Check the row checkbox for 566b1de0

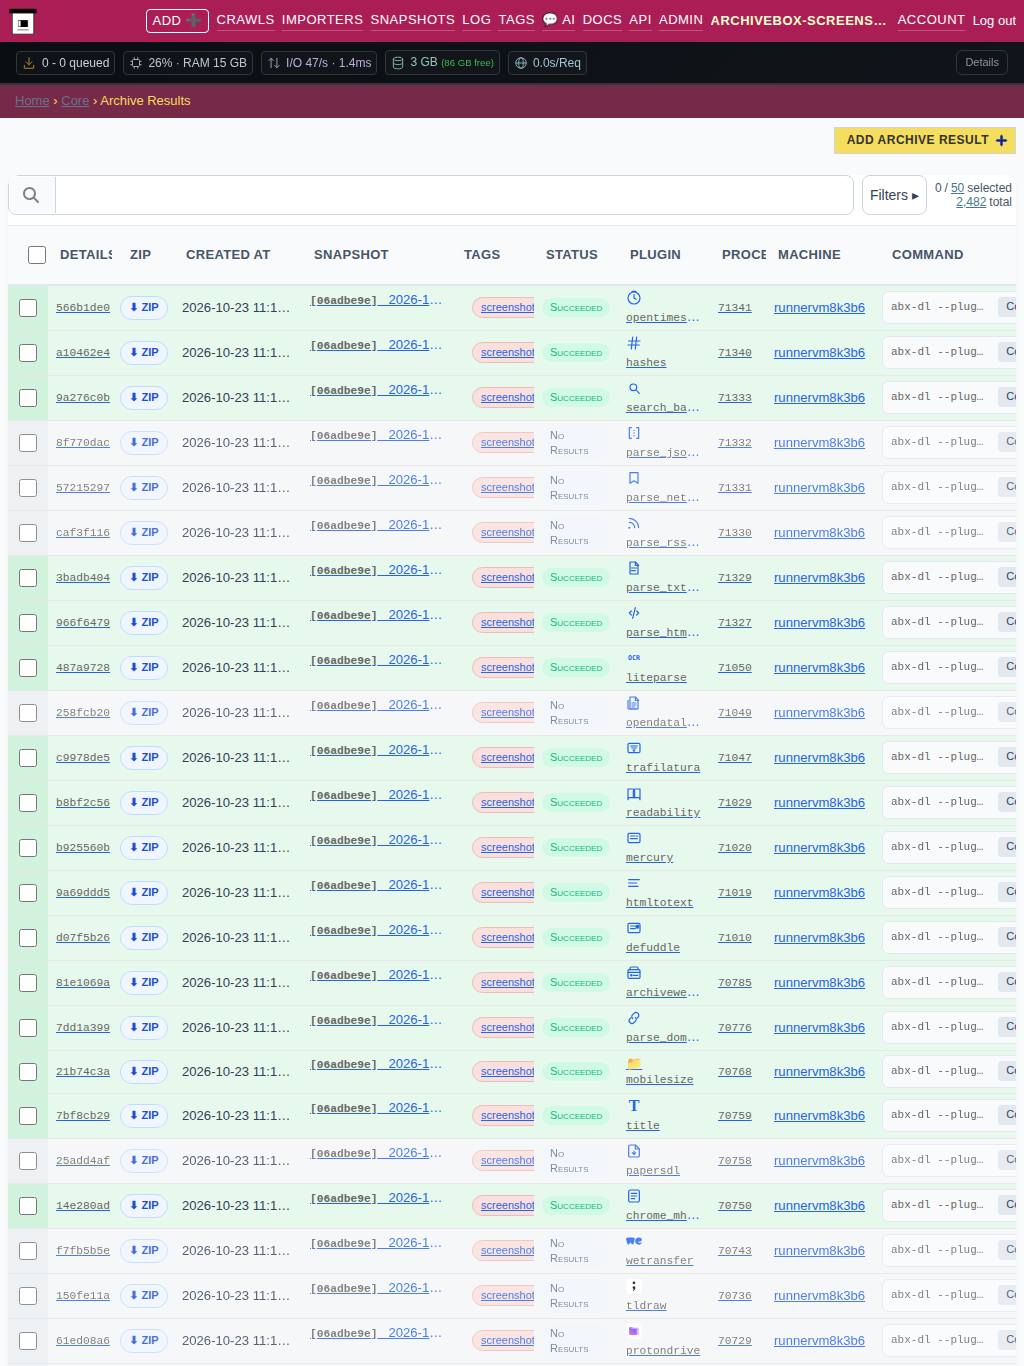pos(28,308)
